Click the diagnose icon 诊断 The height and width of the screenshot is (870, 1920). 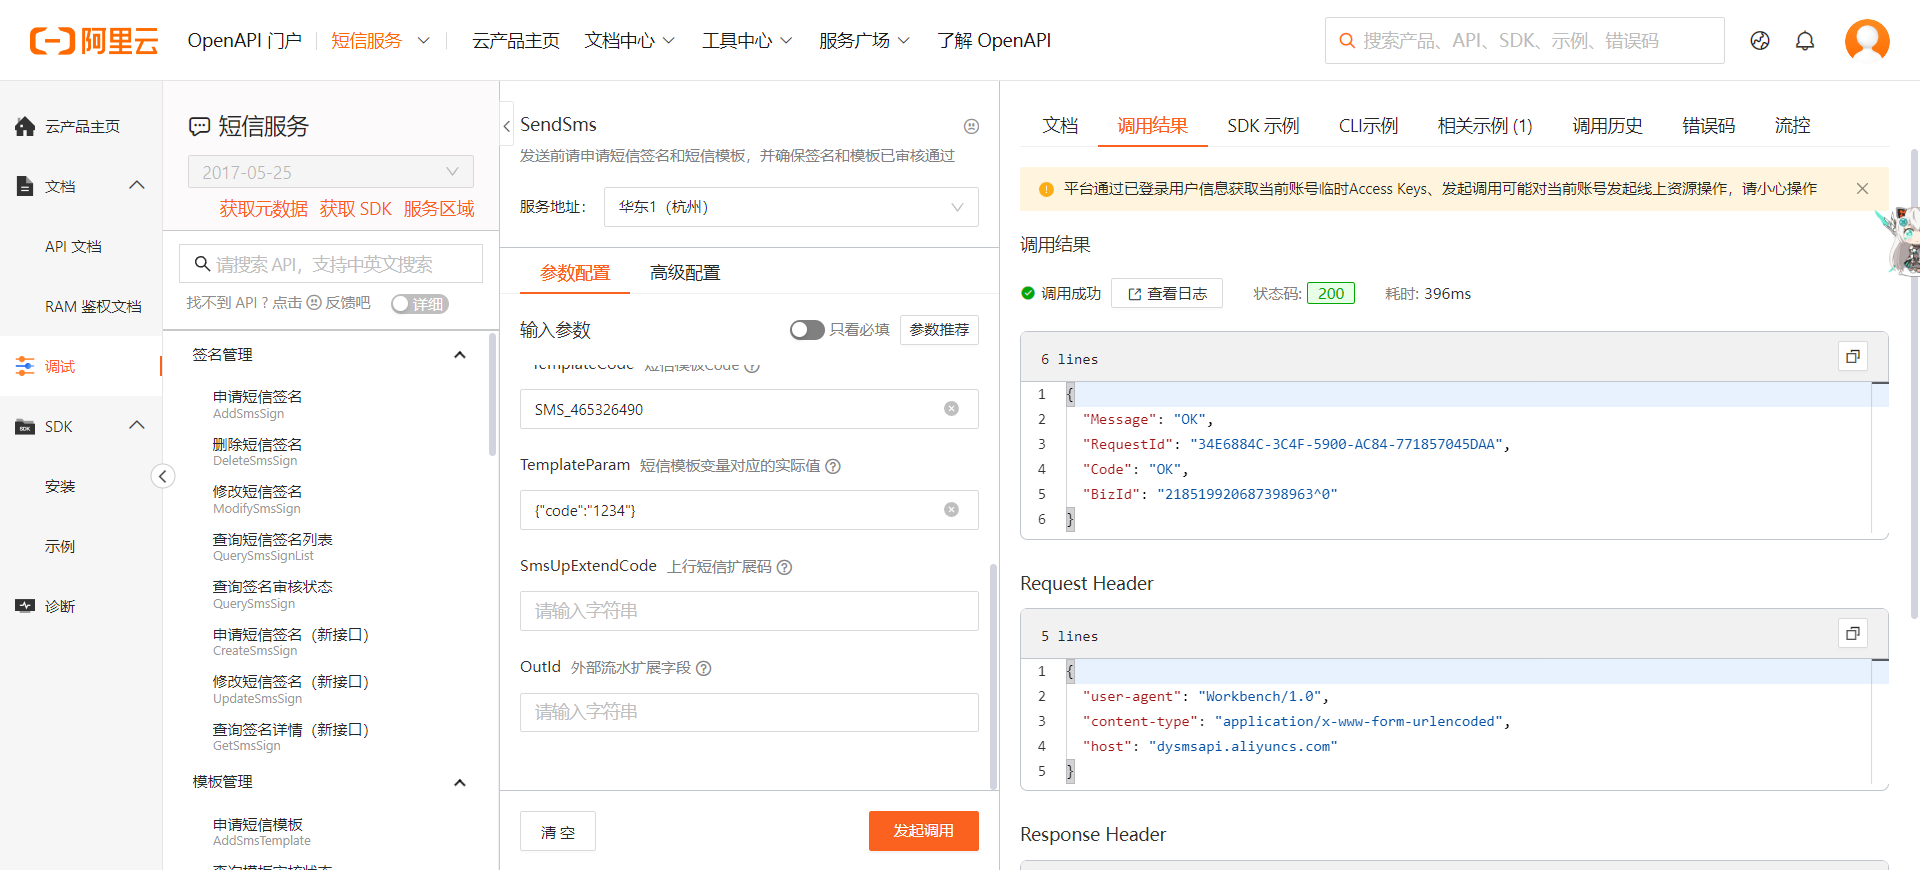(x=25, y=606)
